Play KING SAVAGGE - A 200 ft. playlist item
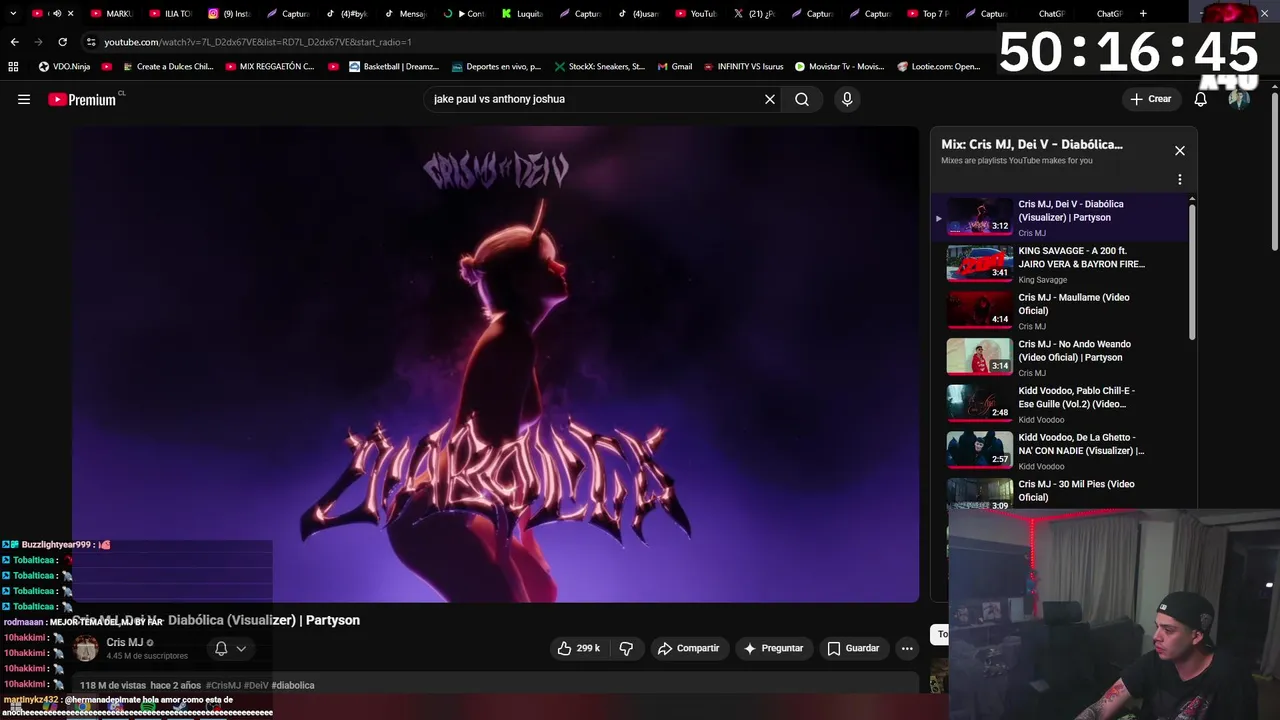Viewport: 1280px width, 720px height. point(1060,264)
